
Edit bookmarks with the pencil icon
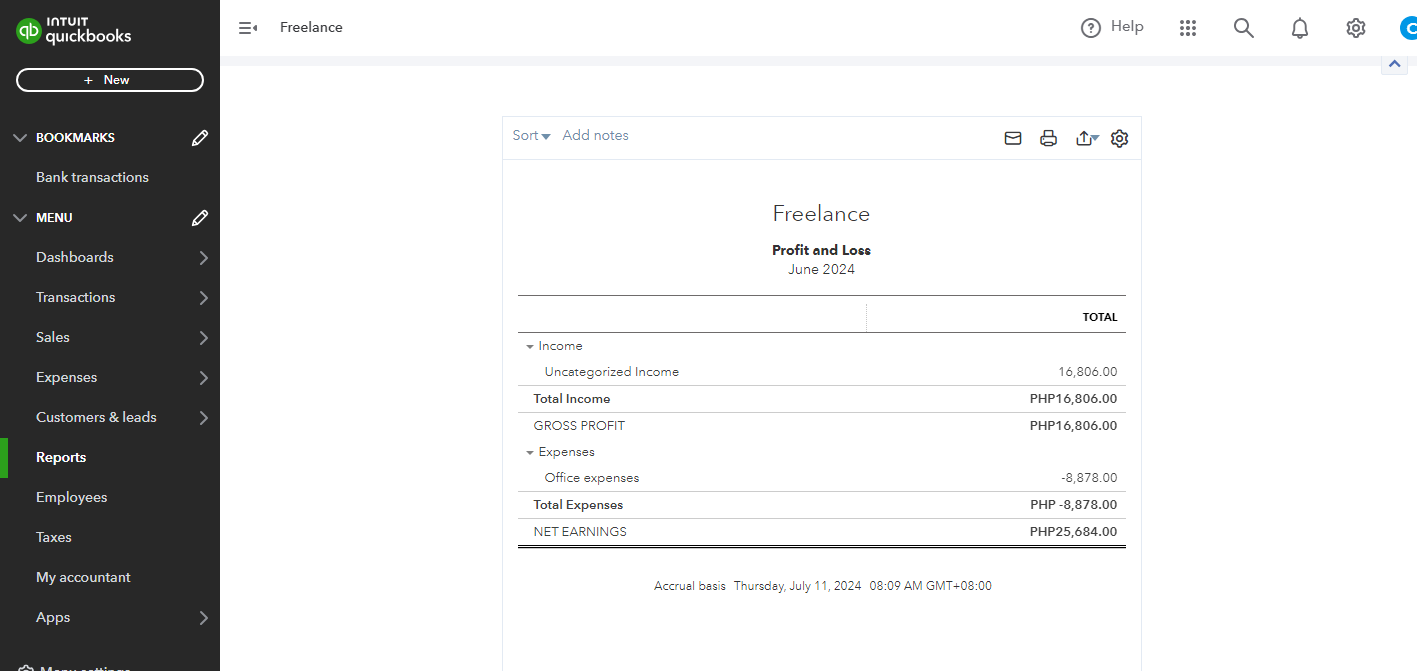(x=200, y=138)
